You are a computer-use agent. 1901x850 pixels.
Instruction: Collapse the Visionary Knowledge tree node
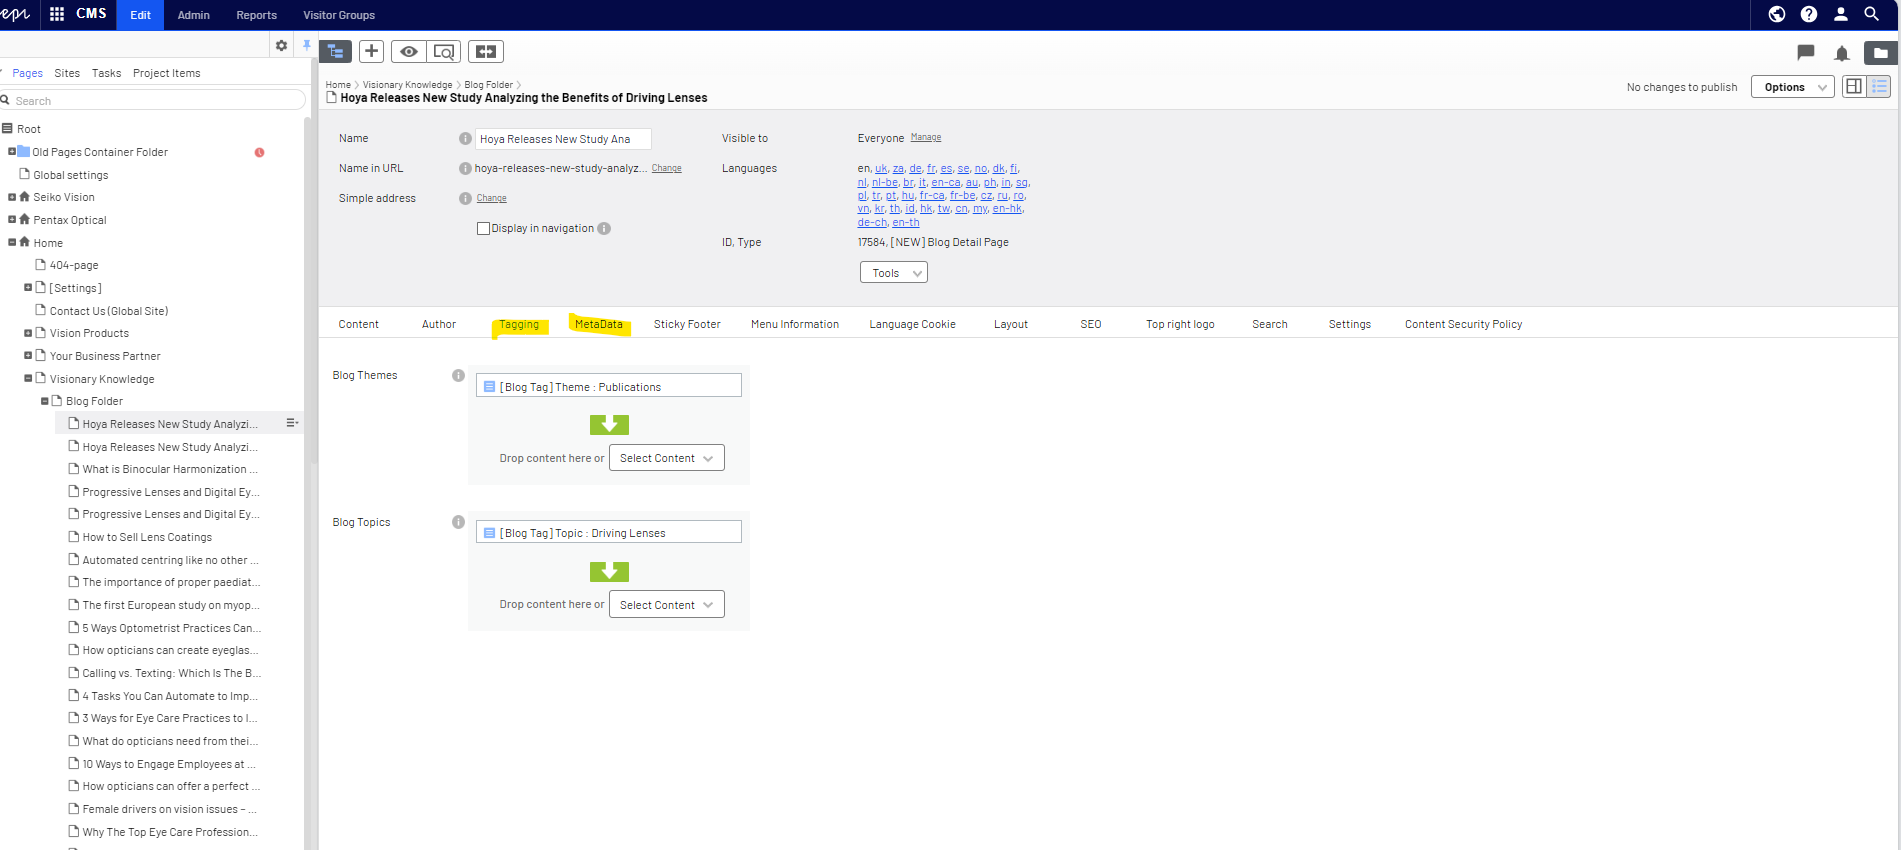[28, 379]
